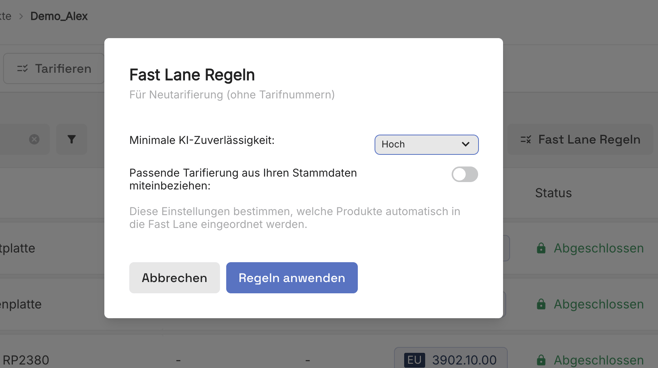Image resolution: width=658 pixels, height=368 pixels.
Task: Click the breadcrumb chevron before Demo_Alex
Action: pos(21,16)
